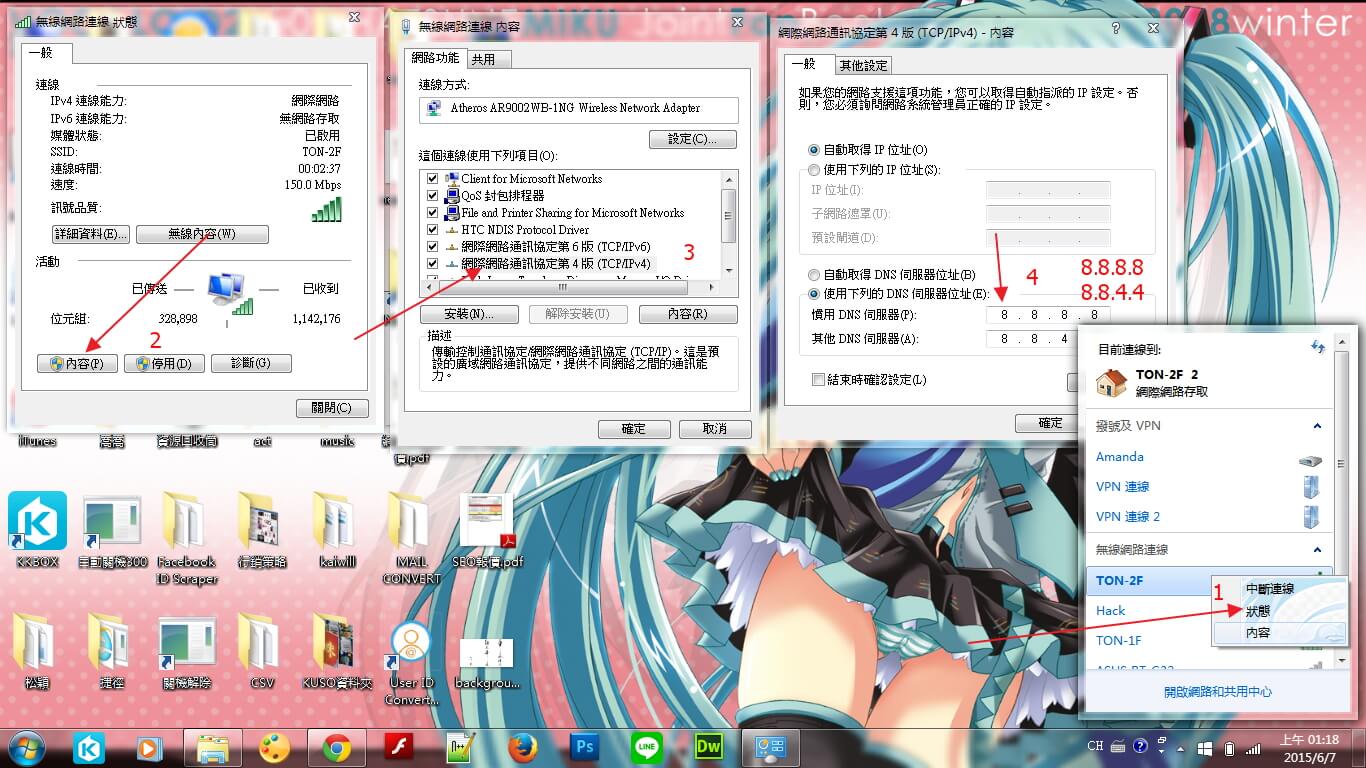Screen dimensions: 1366x768
Task: Click the 設定(C) adapter button
Action: pos(693,139)
